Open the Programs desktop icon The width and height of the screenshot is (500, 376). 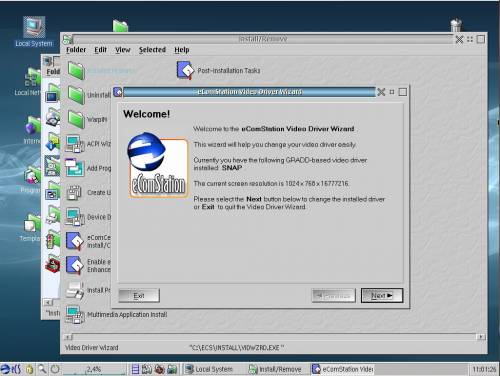coord(33,175)
